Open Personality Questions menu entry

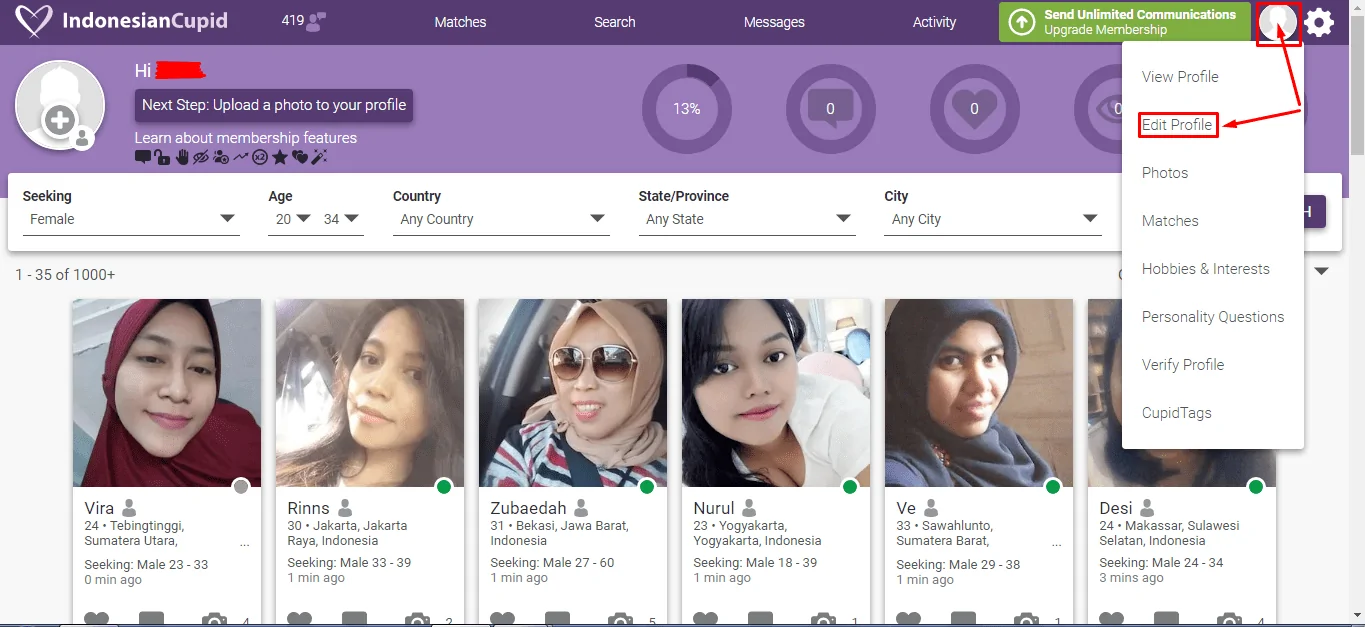click(x=1213, y=317)
